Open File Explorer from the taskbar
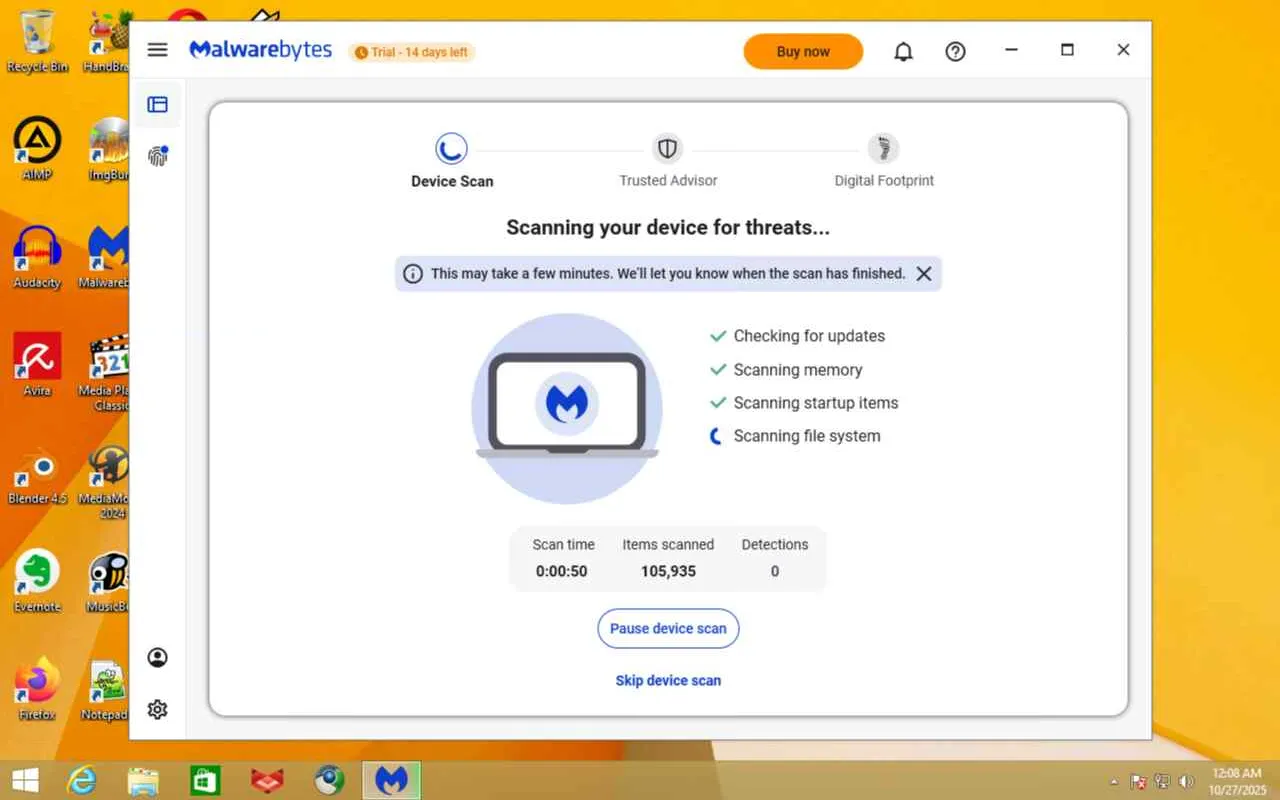The image size is (1280, 800). (143, 780)
